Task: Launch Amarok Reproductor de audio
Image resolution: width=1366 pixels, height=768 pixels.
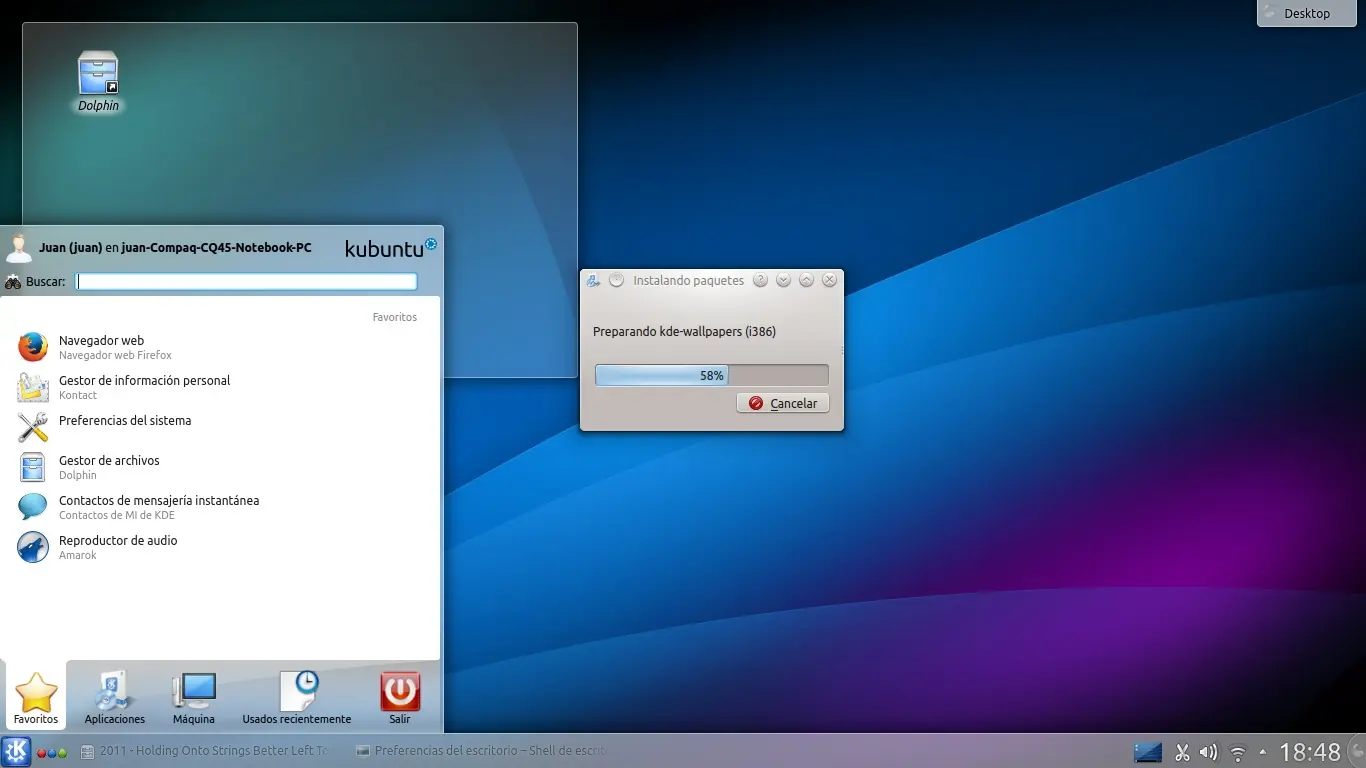Action: 220,547
